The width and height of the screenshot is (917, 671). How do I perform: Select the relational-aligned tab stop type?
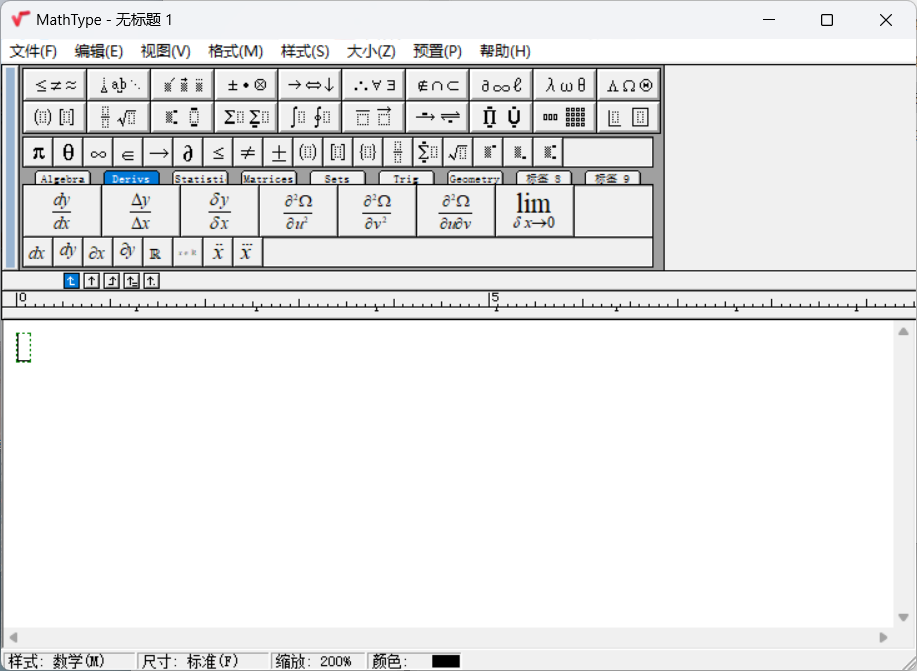point(131,281)
